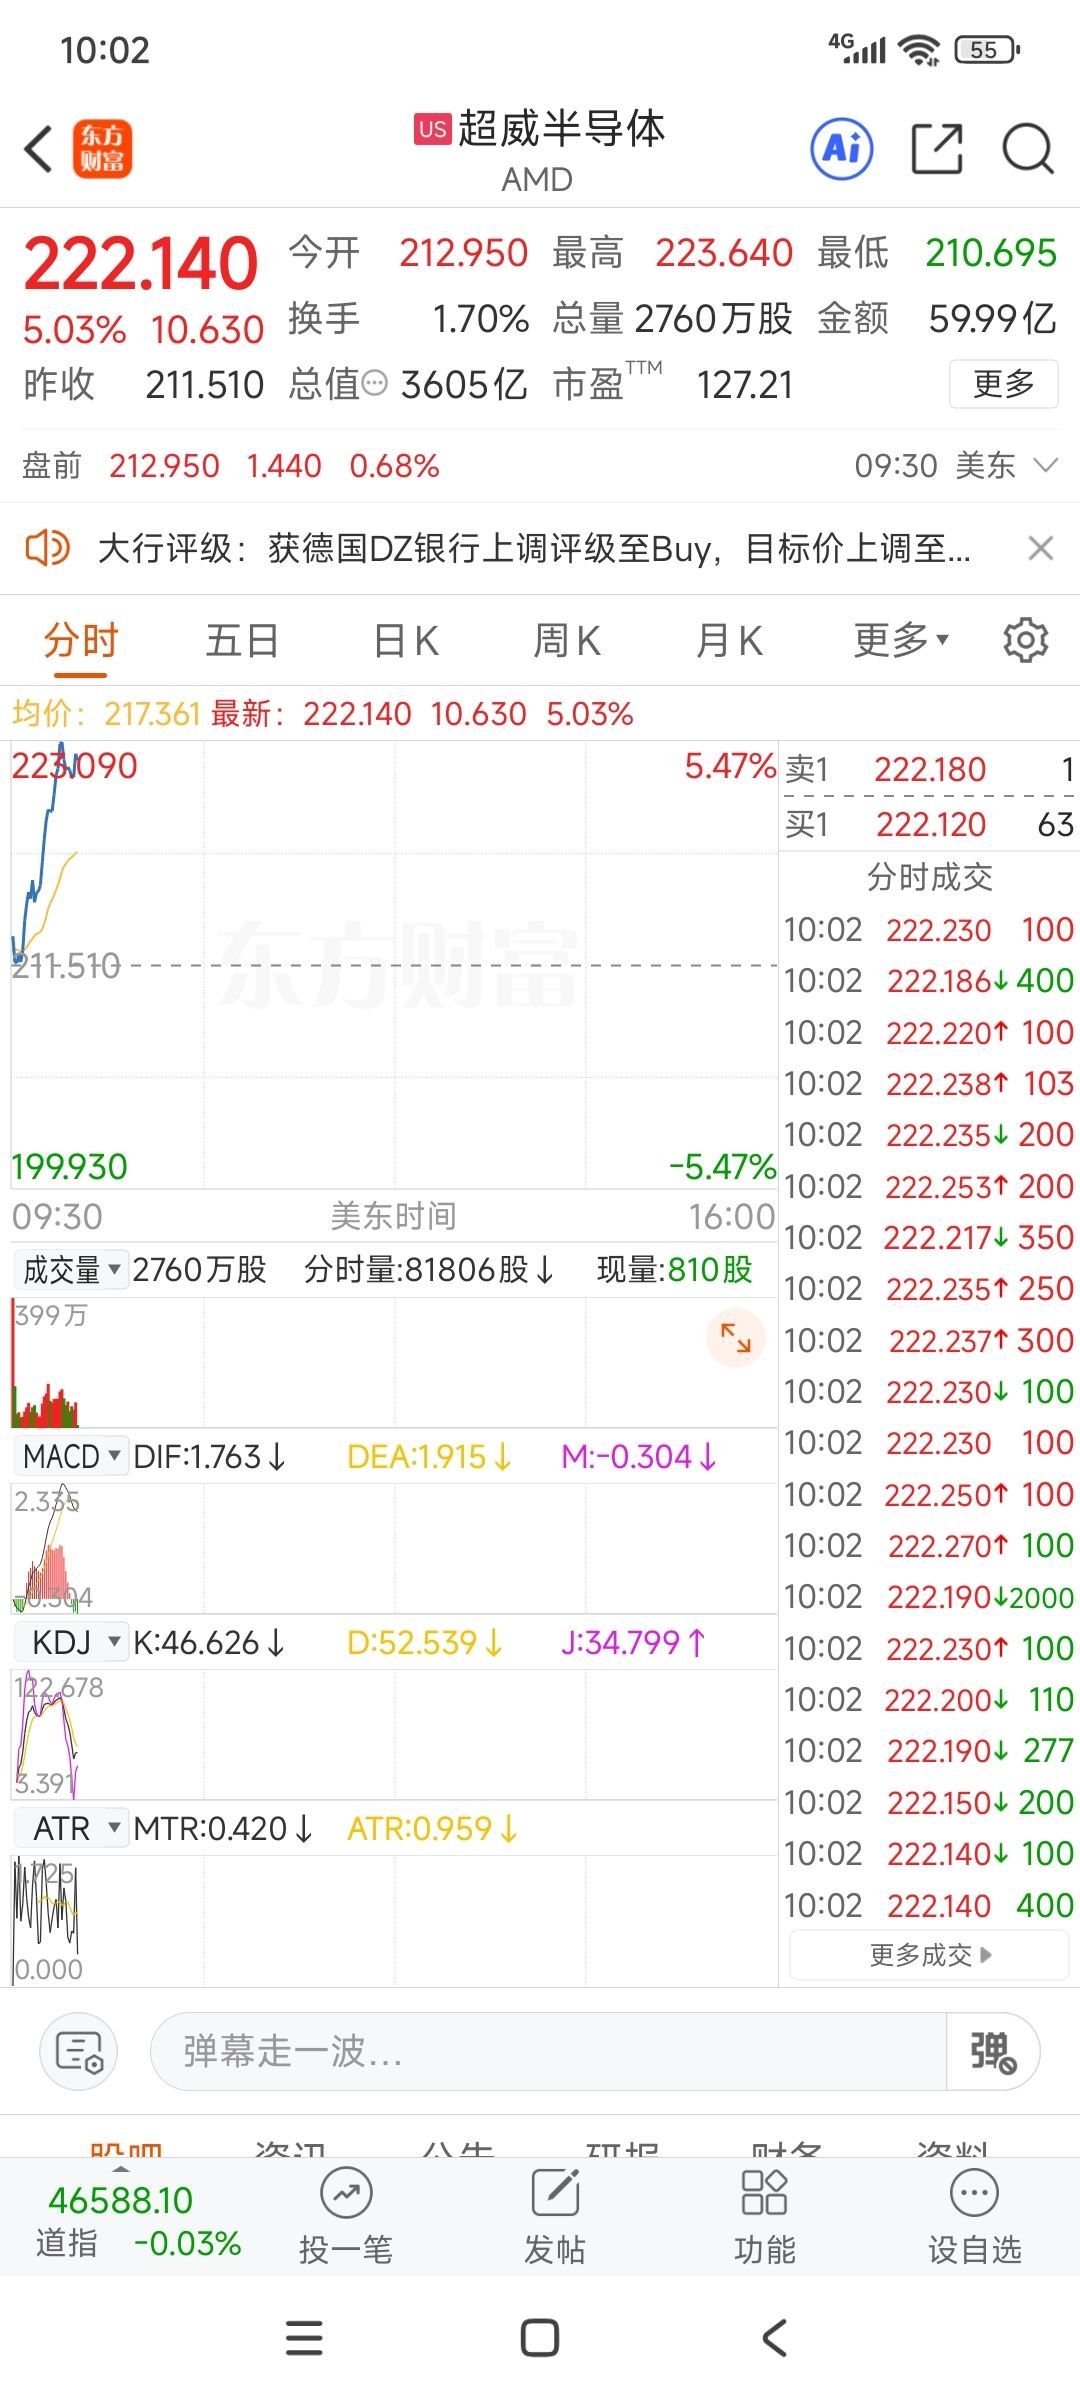This screenshot has width=1080, height=2400.
Task: Tap the trade row 222.238 with 103 volume
Action: (x=929, y=1083)
